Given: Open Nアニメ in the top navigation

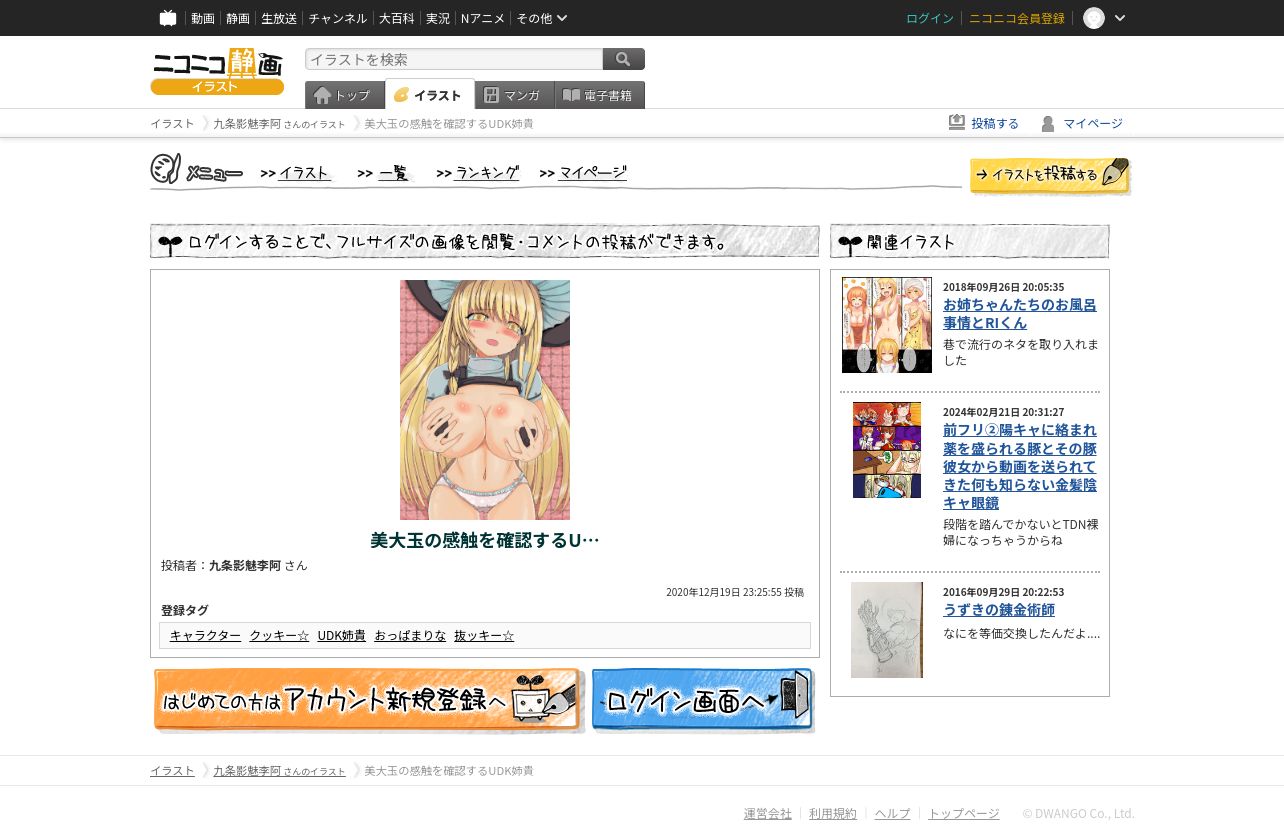Looking at the screenshot, I should click(483, 18).
